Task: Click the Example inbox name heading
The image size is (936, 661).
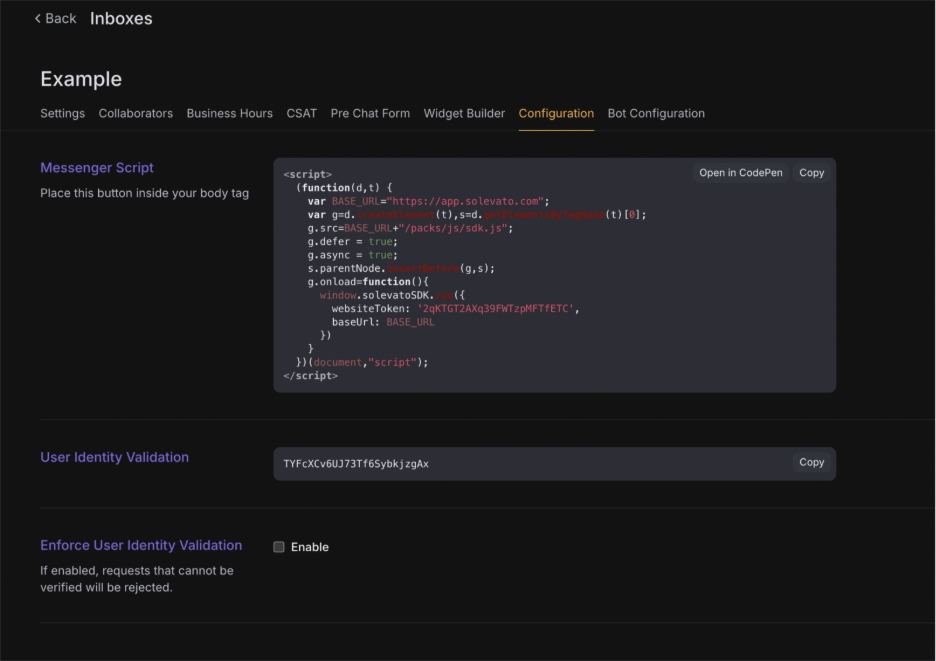Action: tap(81, 79)
